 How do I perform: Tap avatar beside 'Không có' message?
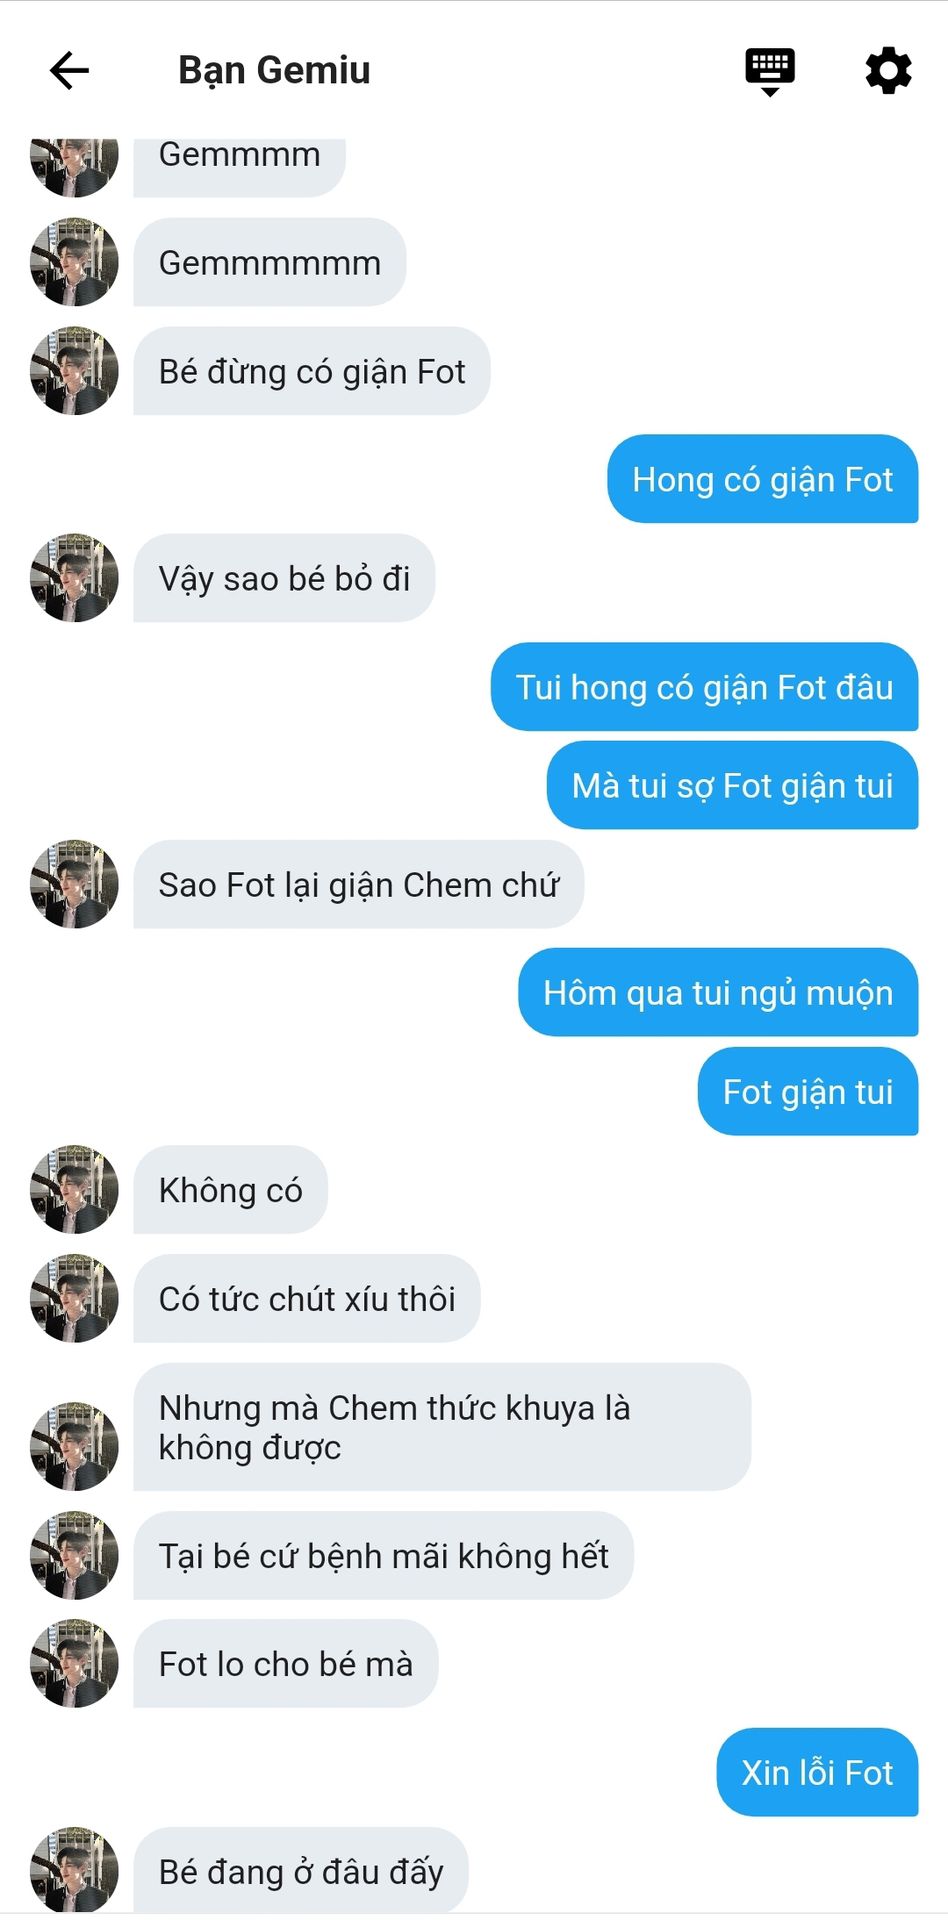[74, 1190]
